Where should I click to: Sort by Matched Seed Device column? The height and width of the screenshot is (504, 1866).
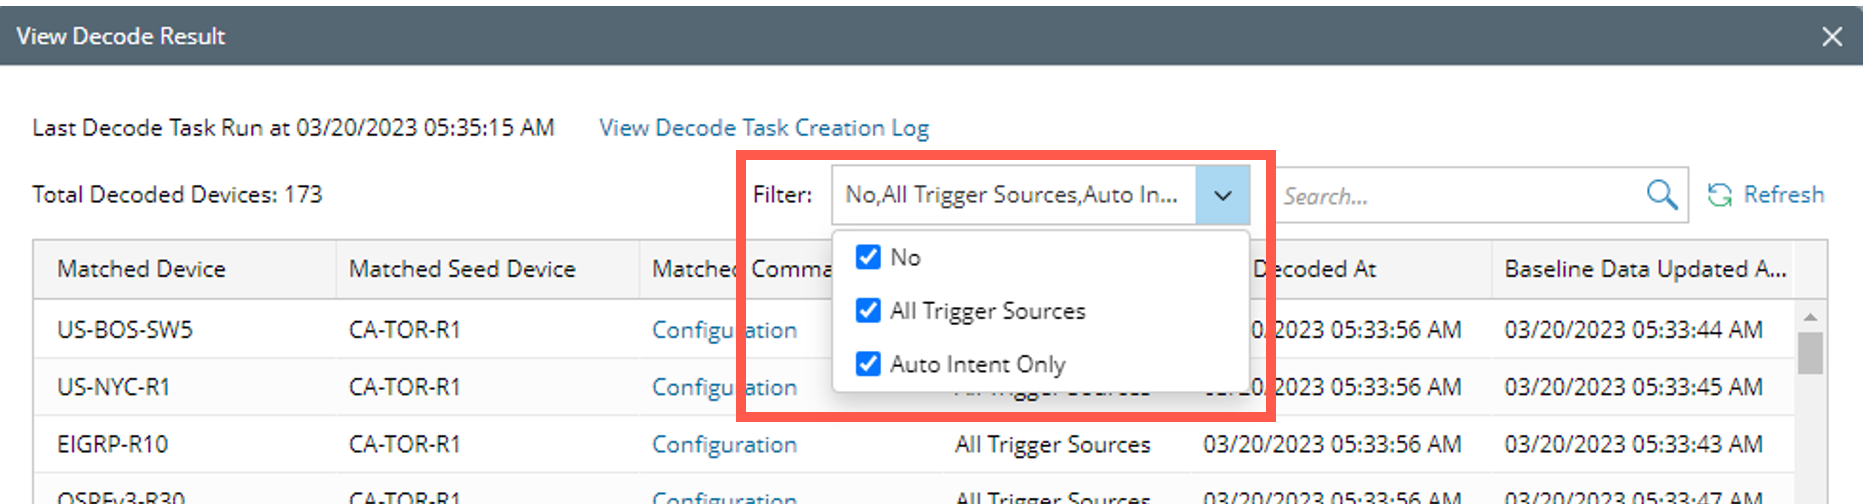[x=462, y=269]
